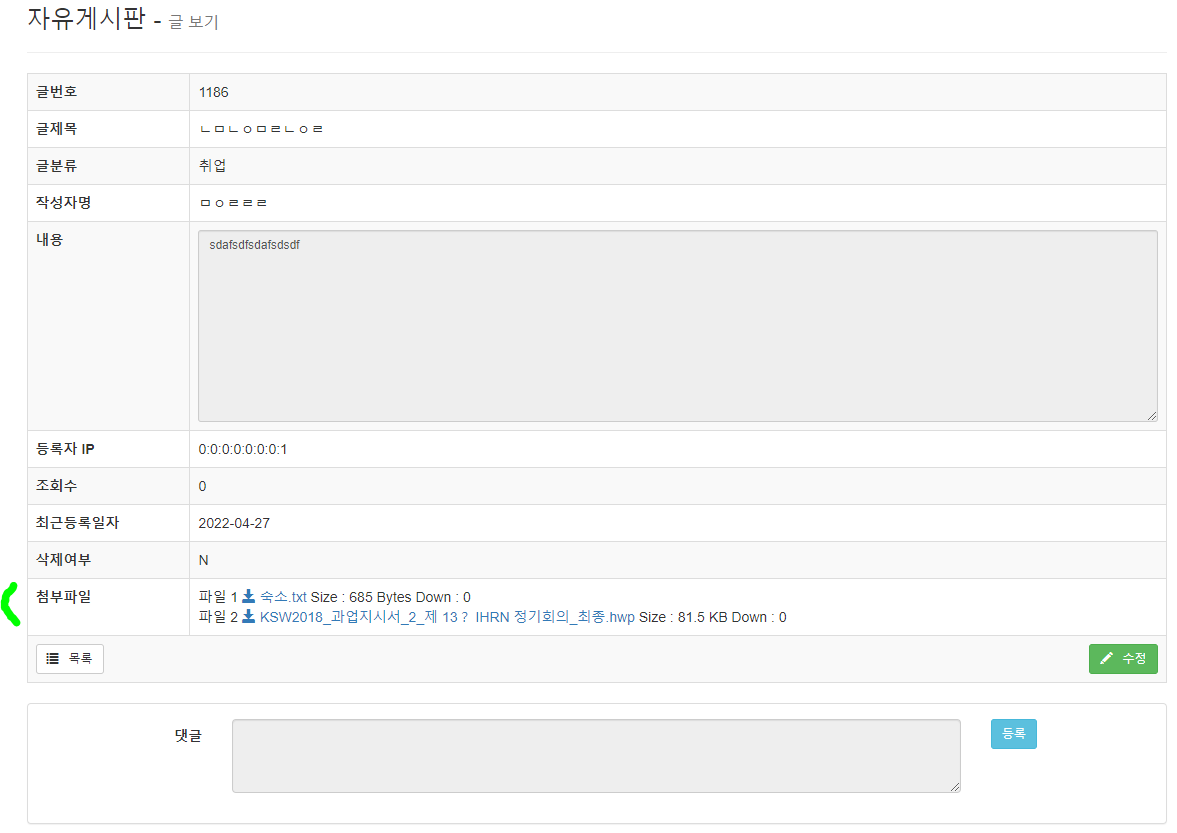Viewport: 1177px width, 833px height.
Task: Click the 내용 content textarea with sdafsdfsdafsdsdf
Action: tap(677, 326)
